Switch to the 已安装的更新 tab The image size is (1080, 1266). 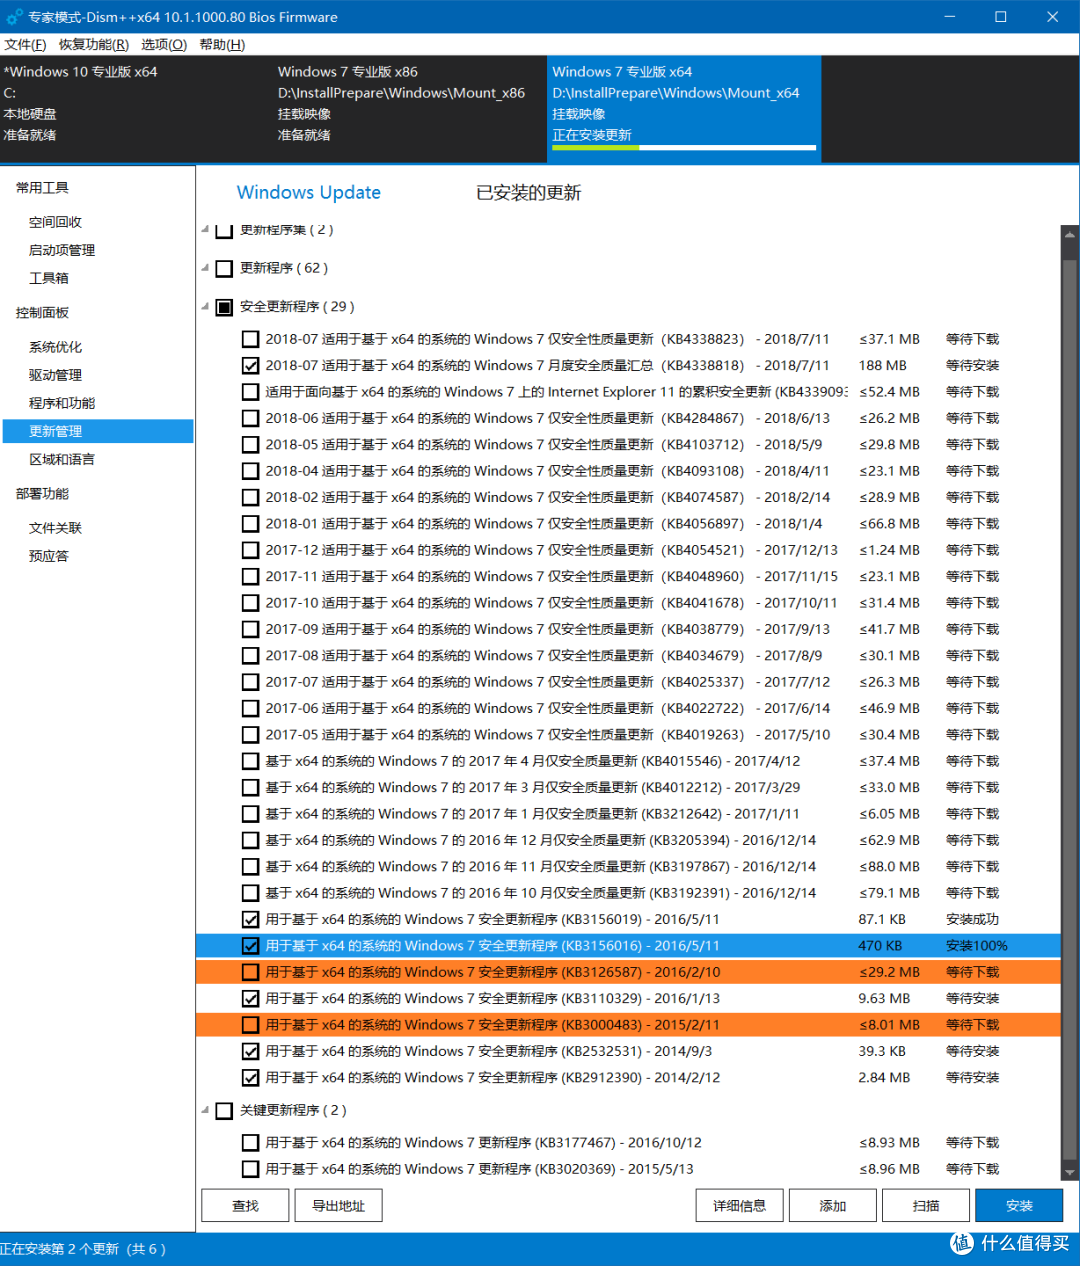coord(528,193)
